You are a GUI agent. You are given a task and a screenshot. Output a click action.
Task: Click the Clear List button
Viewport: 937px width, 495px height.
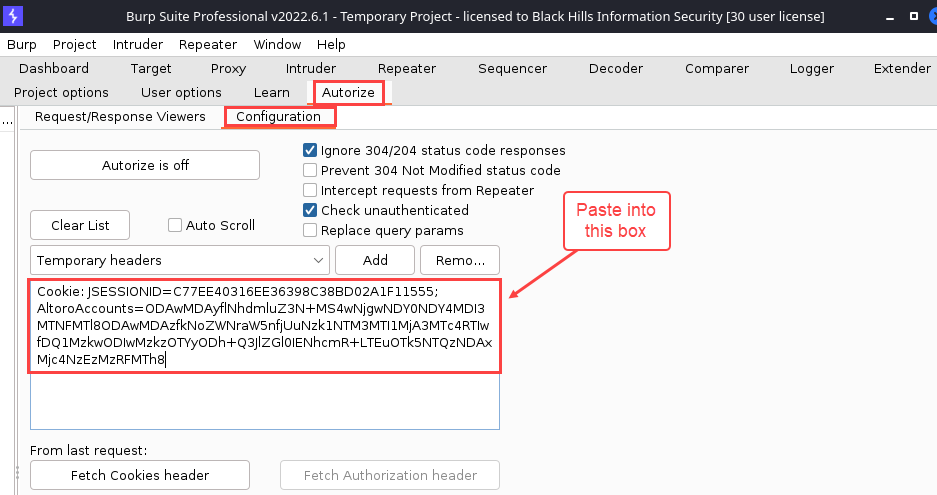pyautogui.click(x=80, y=225)
